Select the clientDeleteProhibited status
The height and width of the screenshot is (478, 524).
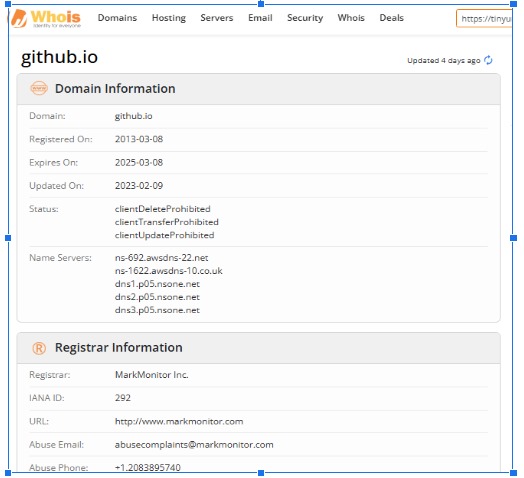point(162,209)
